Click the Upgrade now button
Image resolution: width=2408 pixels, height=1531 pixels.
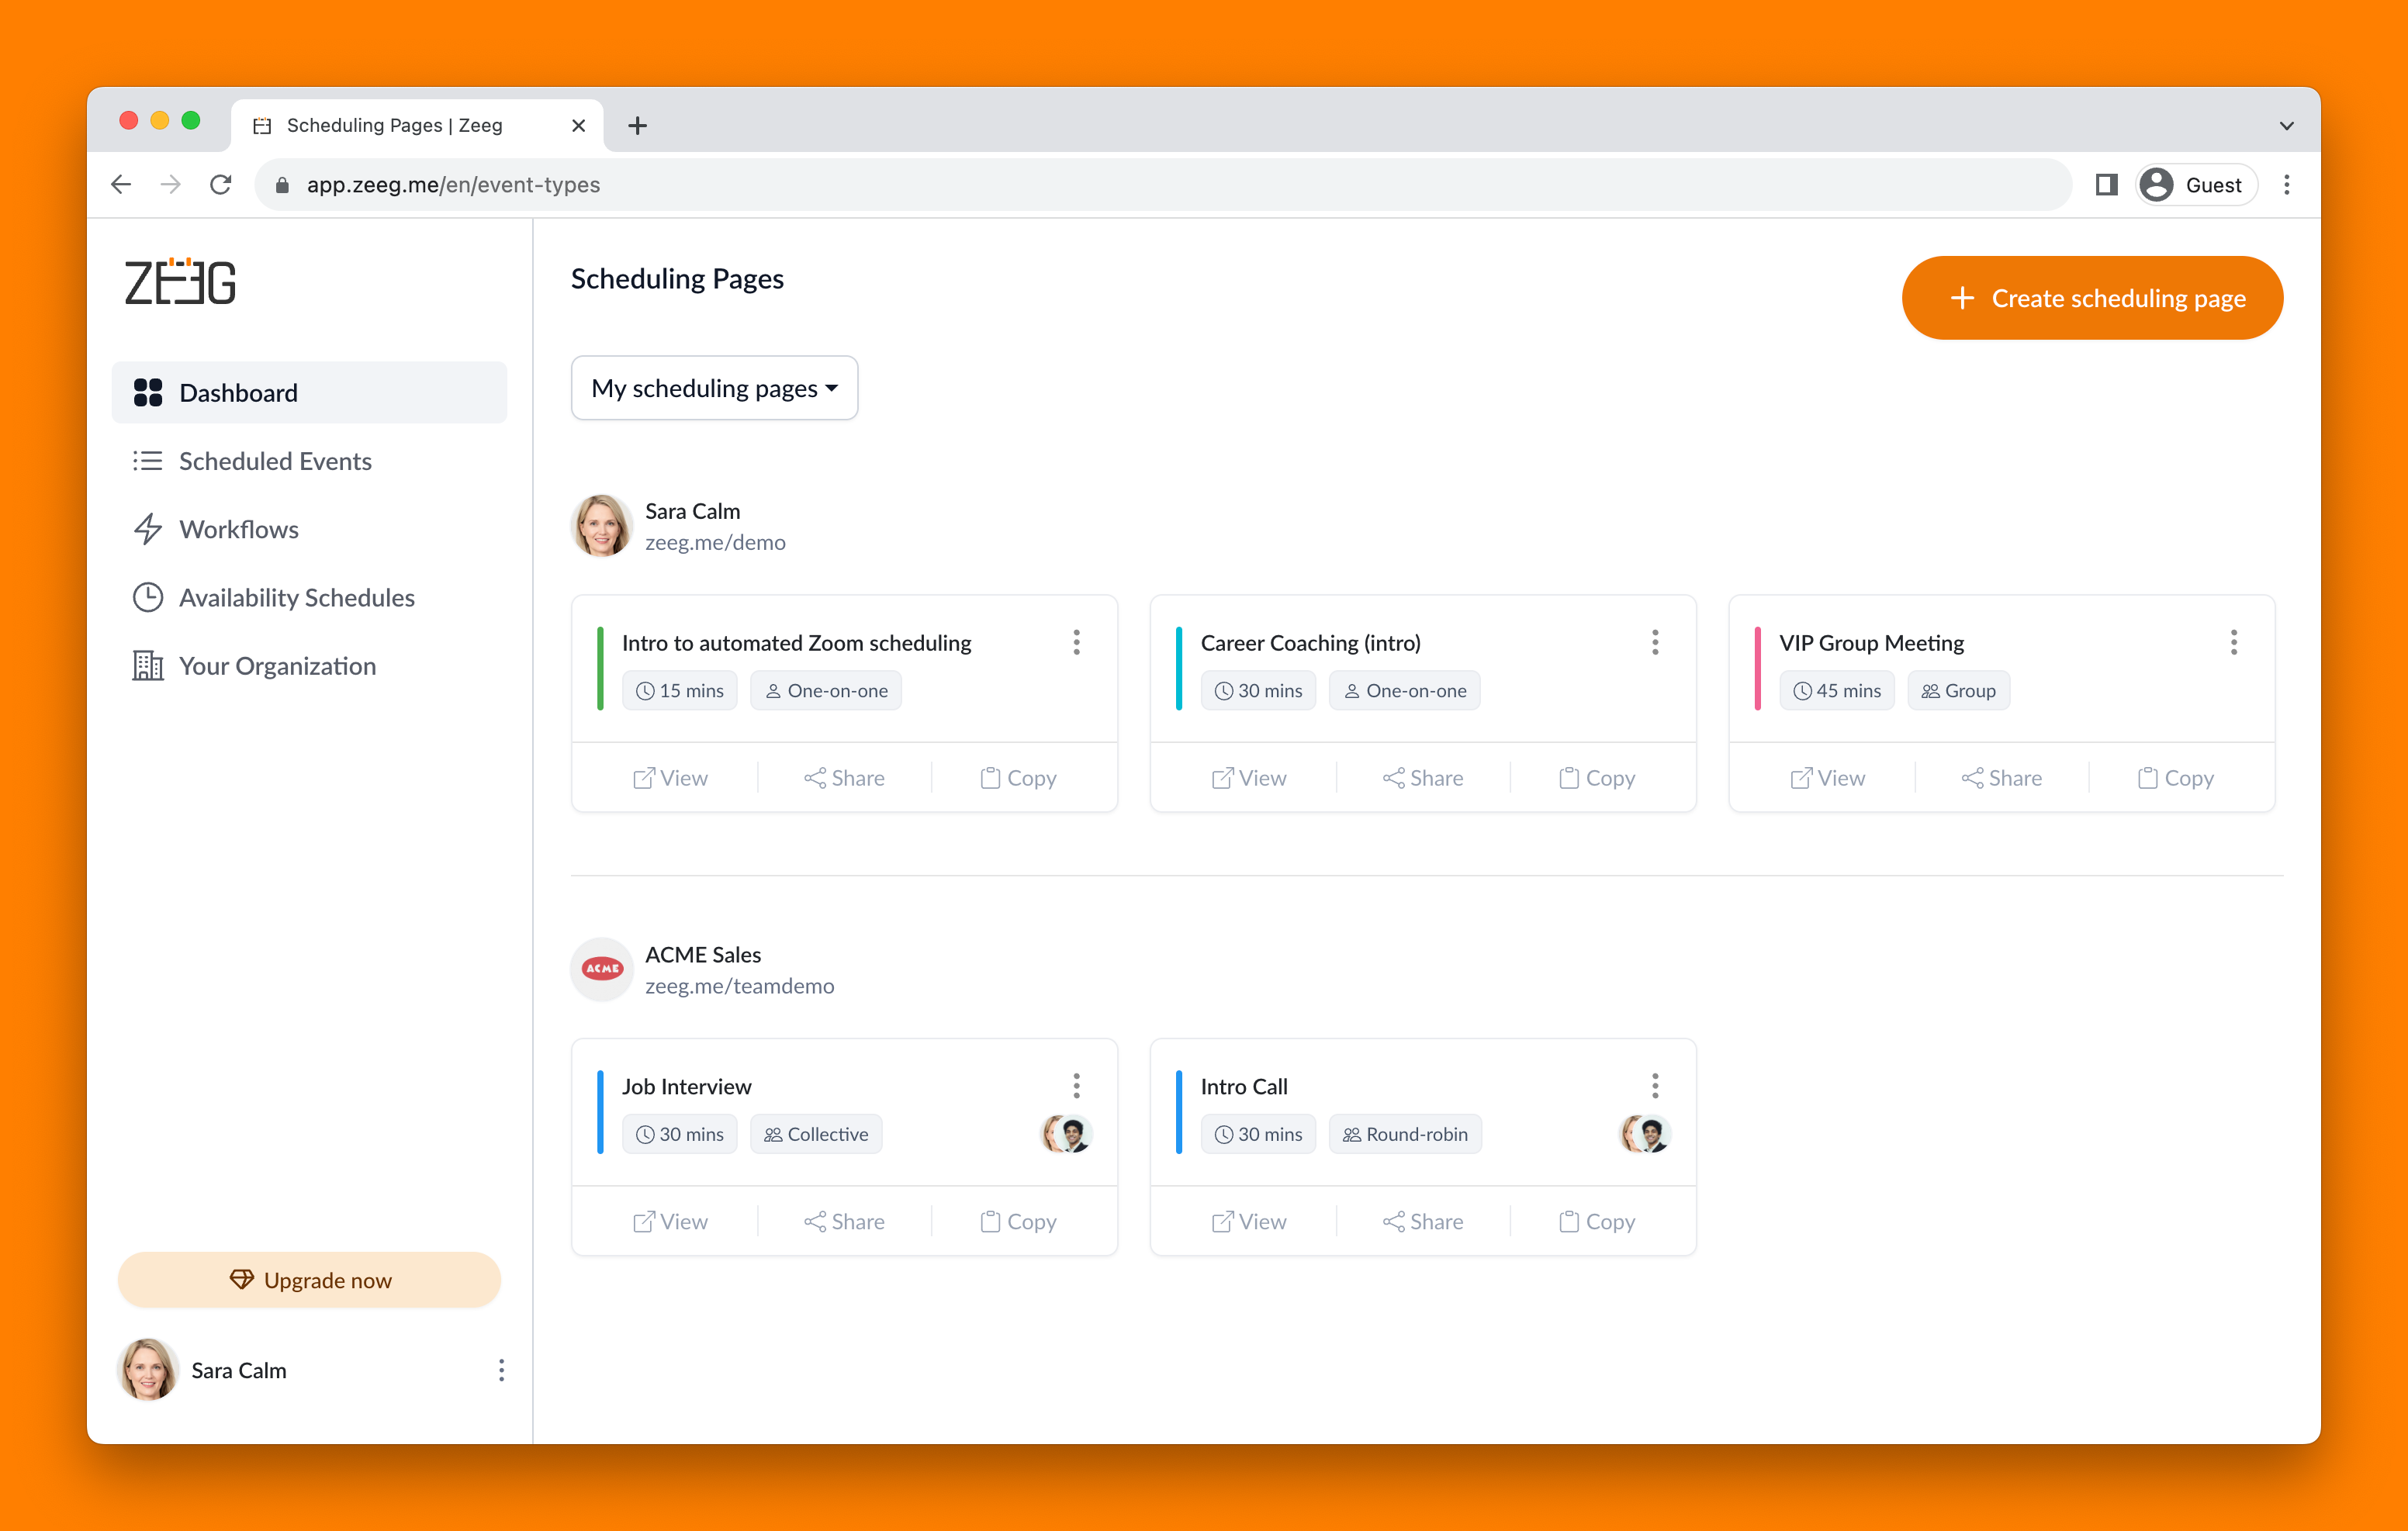click(309, 1279)
